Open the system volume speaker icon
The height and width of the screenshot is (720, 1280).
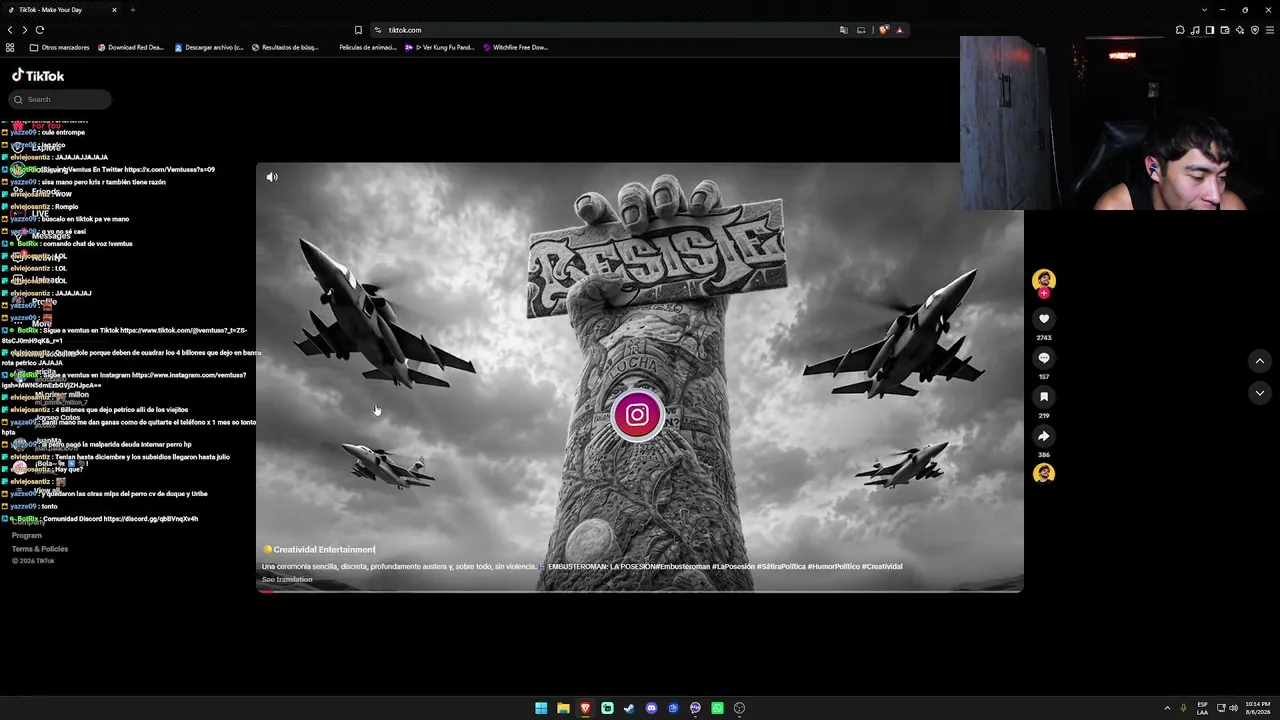(x=1233, y=708)
